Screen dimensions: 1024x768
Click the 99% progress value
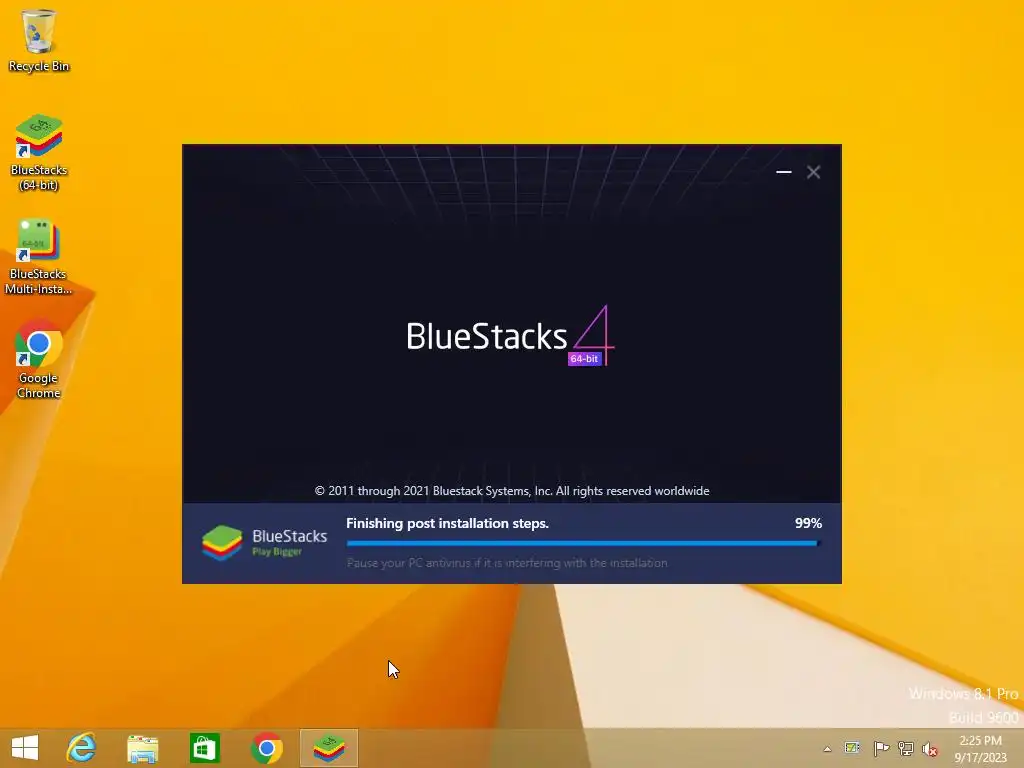(x=808, y=523)
